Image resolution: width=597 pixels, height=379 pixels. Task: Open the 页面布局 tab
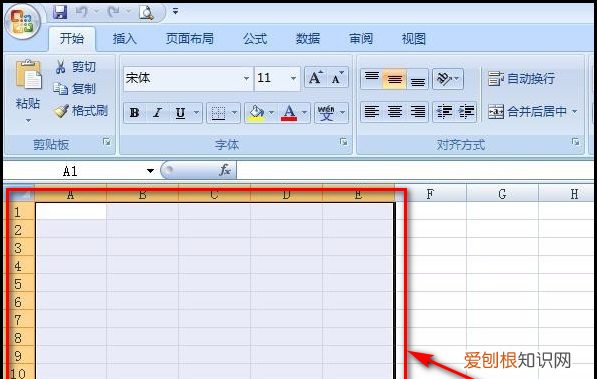pos(190,38)
